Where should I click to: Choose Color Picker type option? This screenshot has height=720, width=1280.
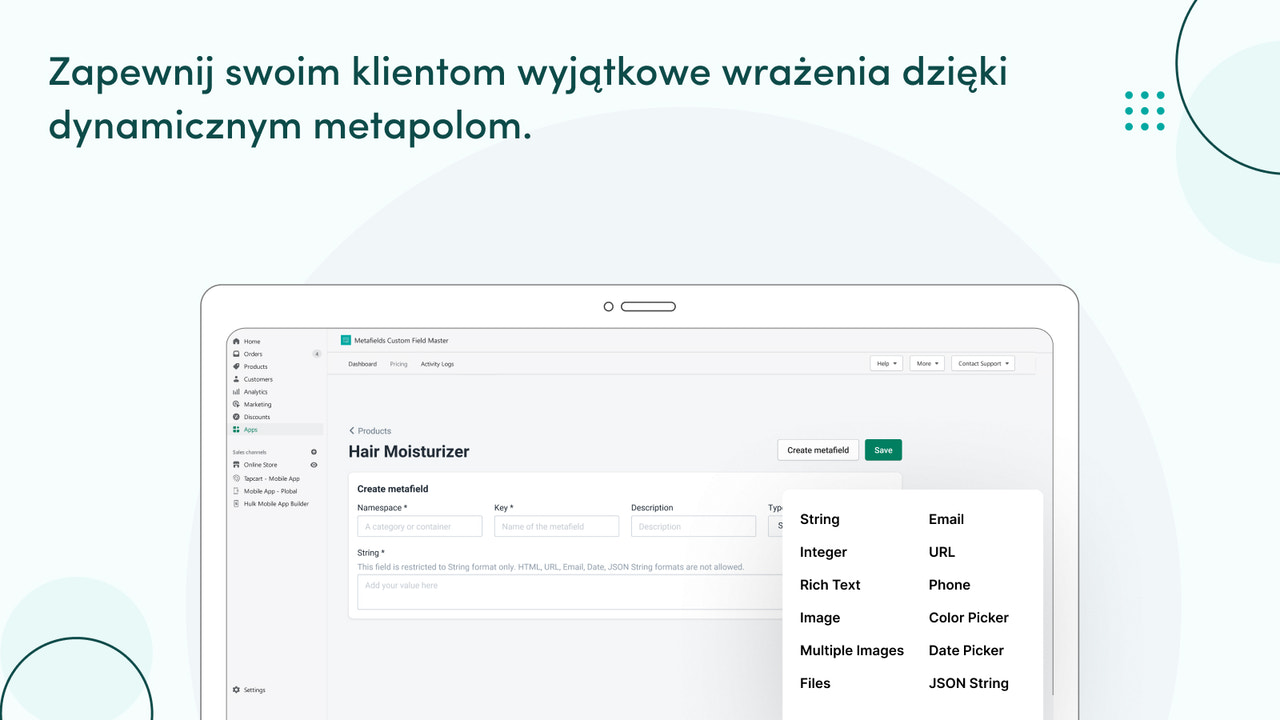click(x=969, y=618)
